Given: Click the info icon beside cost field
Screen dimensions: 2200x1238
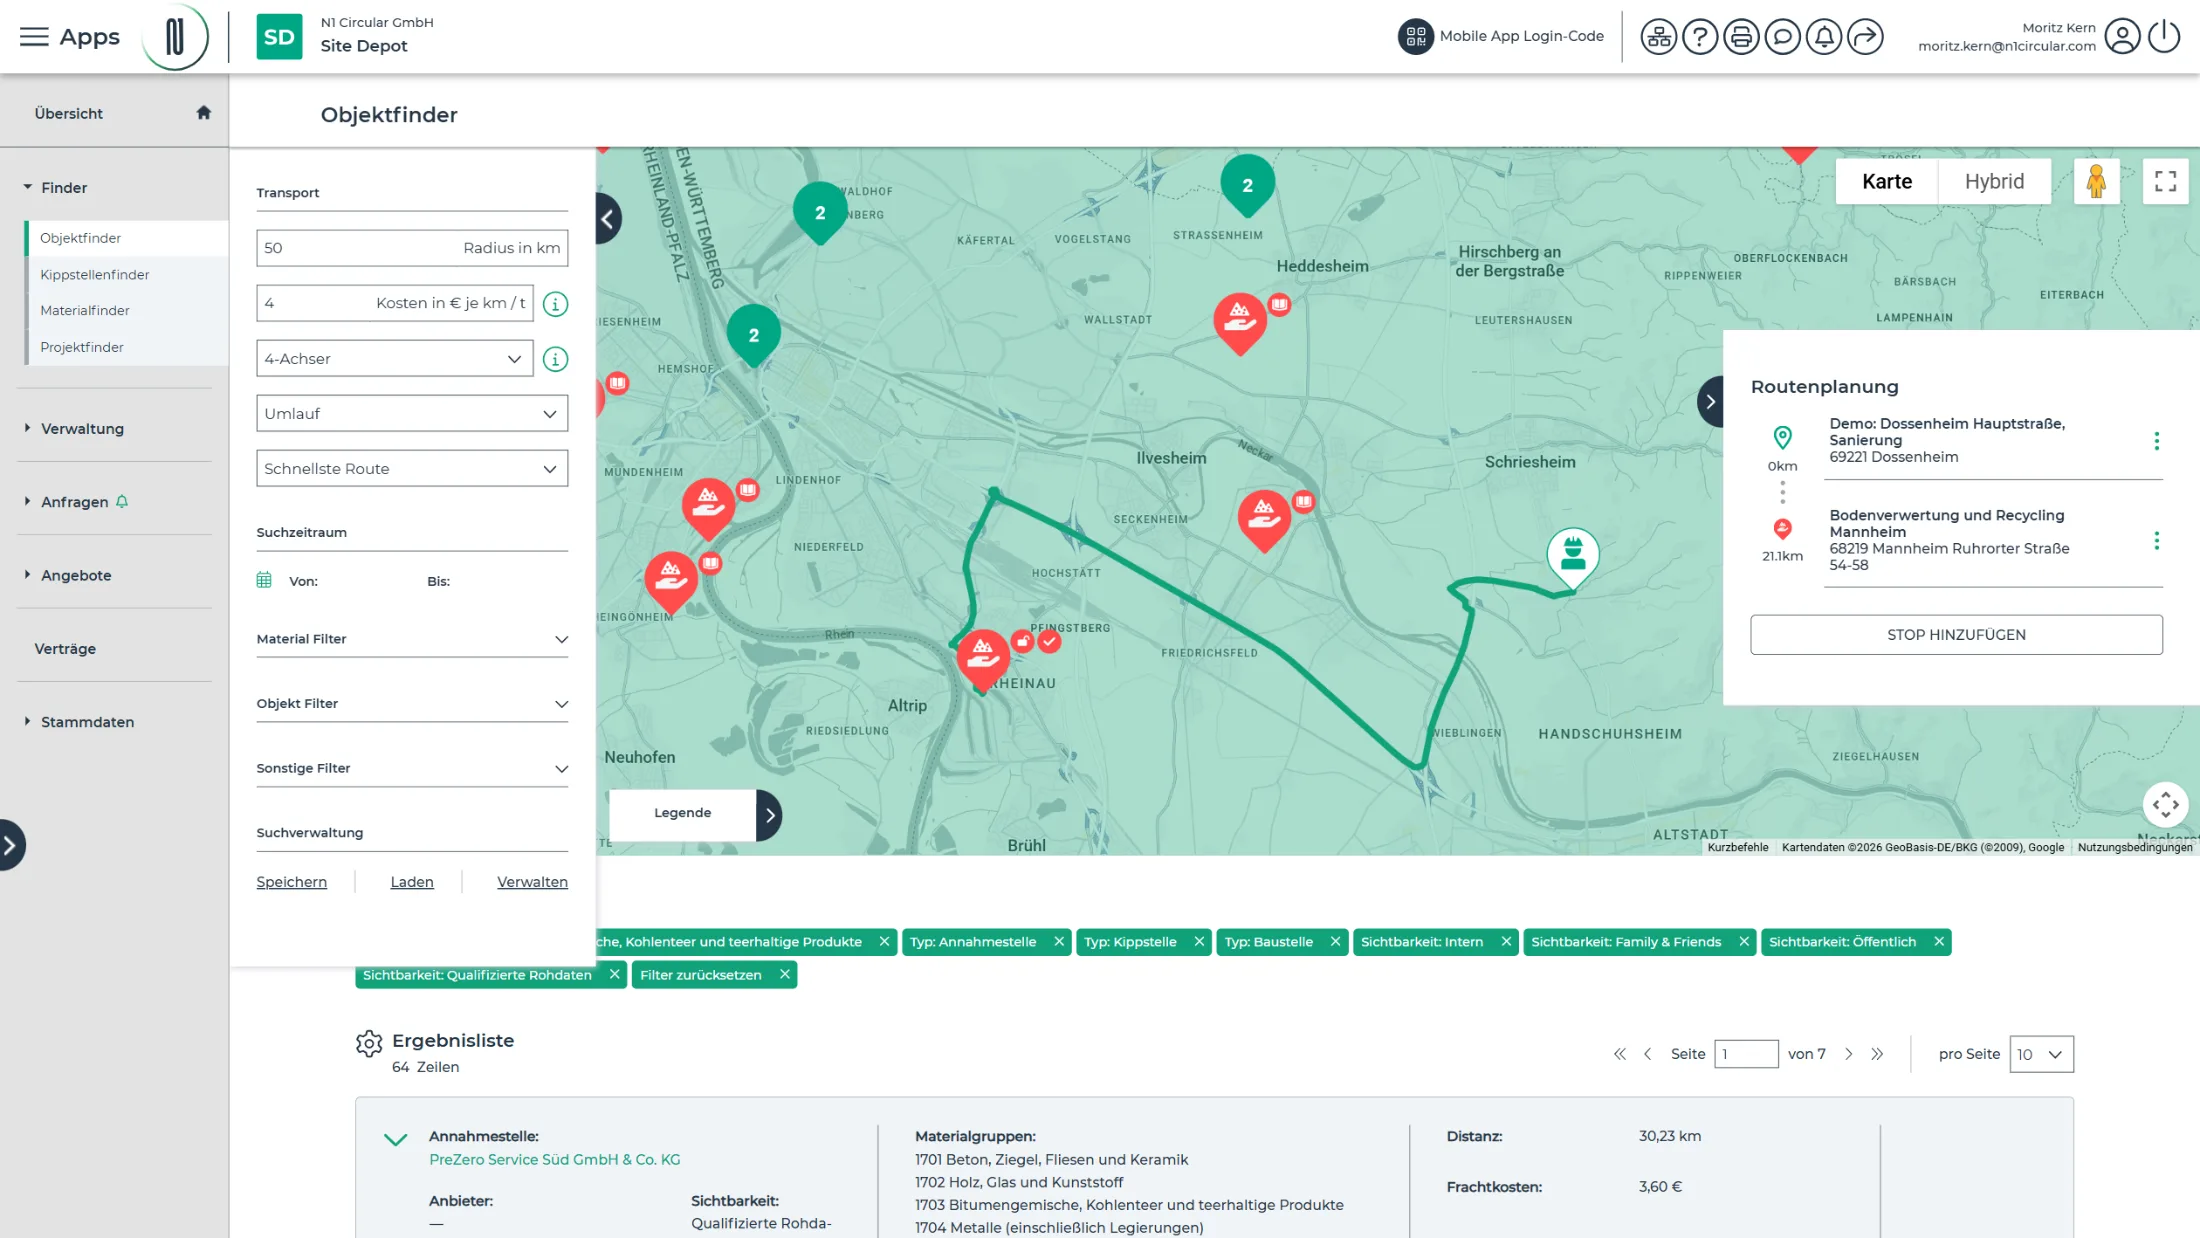Looking at the screenshot, I should (555, 304).
